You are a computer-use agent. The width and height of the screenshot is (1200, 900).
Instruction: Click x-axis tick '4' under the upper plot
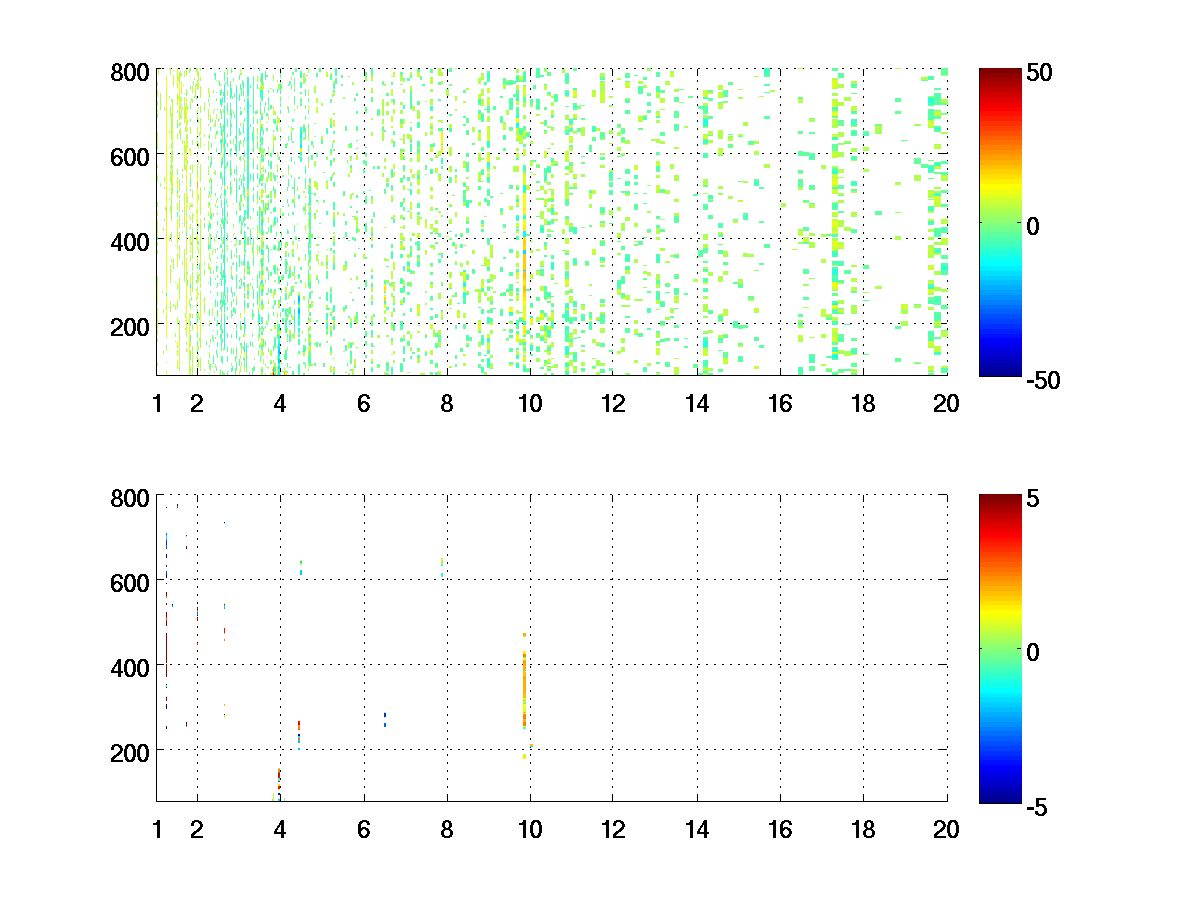point(280,404)
